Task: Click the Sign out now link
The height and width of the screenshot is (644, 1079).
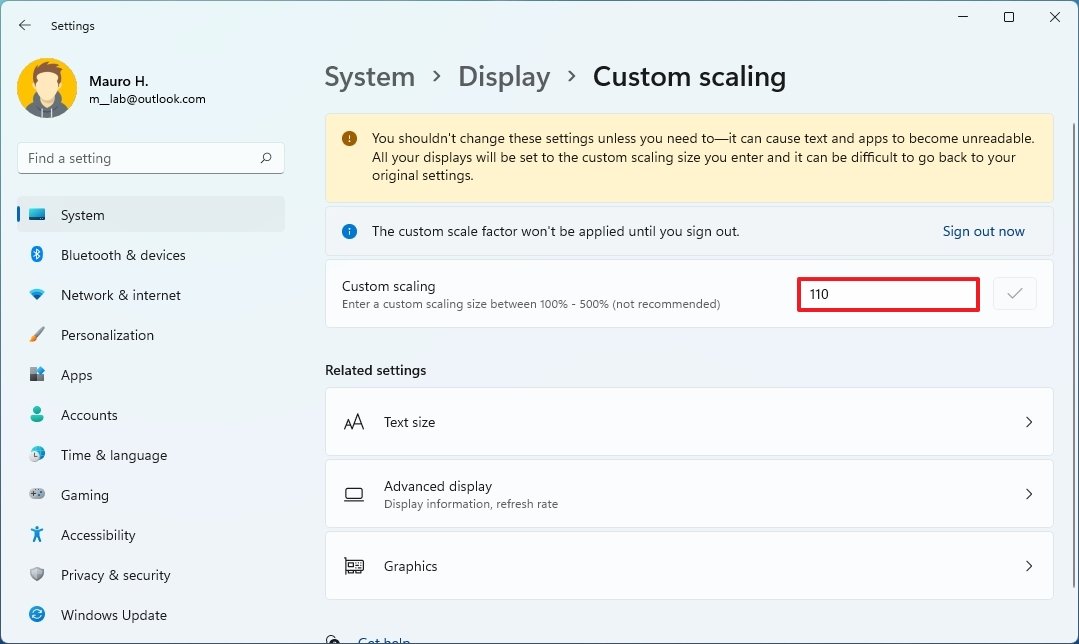Action: pyautogui.click(x=983, y=231)
